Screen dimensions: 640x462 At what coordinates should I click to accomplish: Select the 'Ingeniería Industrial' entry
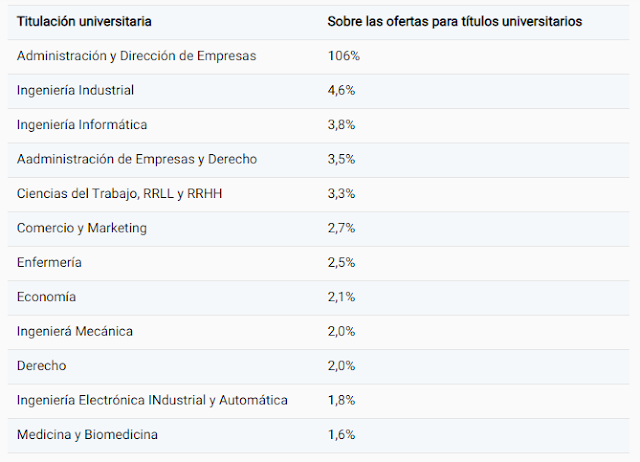pyautogui.click(x=75, y=90)
